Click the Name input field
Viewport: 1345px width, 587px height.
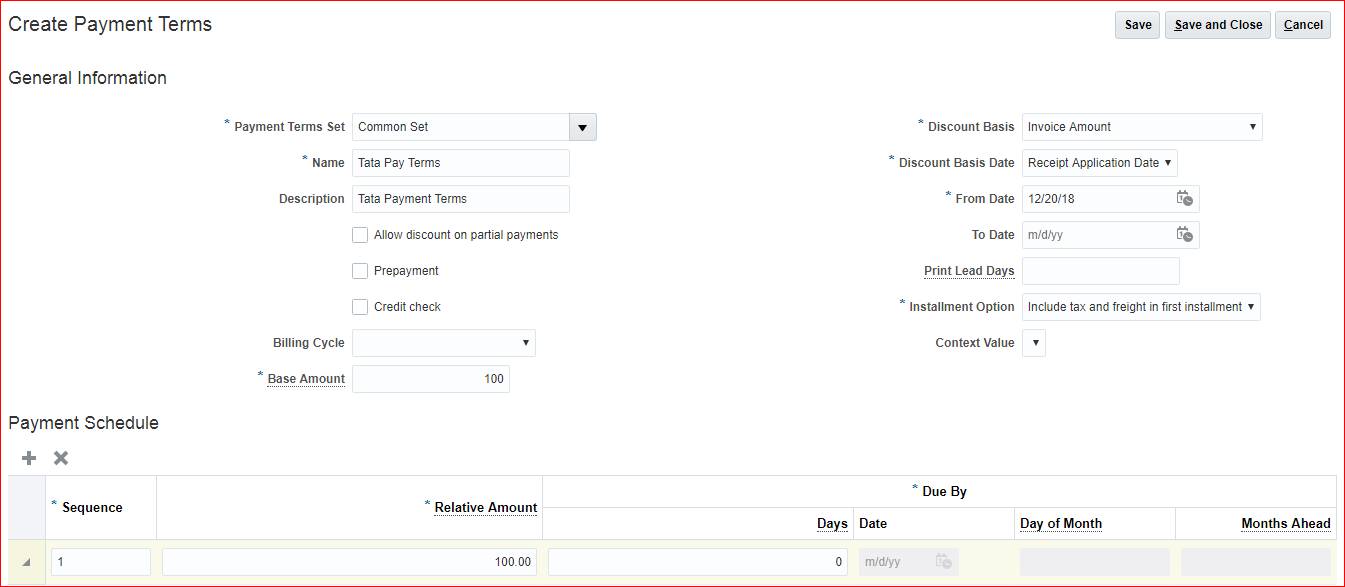coord(461,163)
